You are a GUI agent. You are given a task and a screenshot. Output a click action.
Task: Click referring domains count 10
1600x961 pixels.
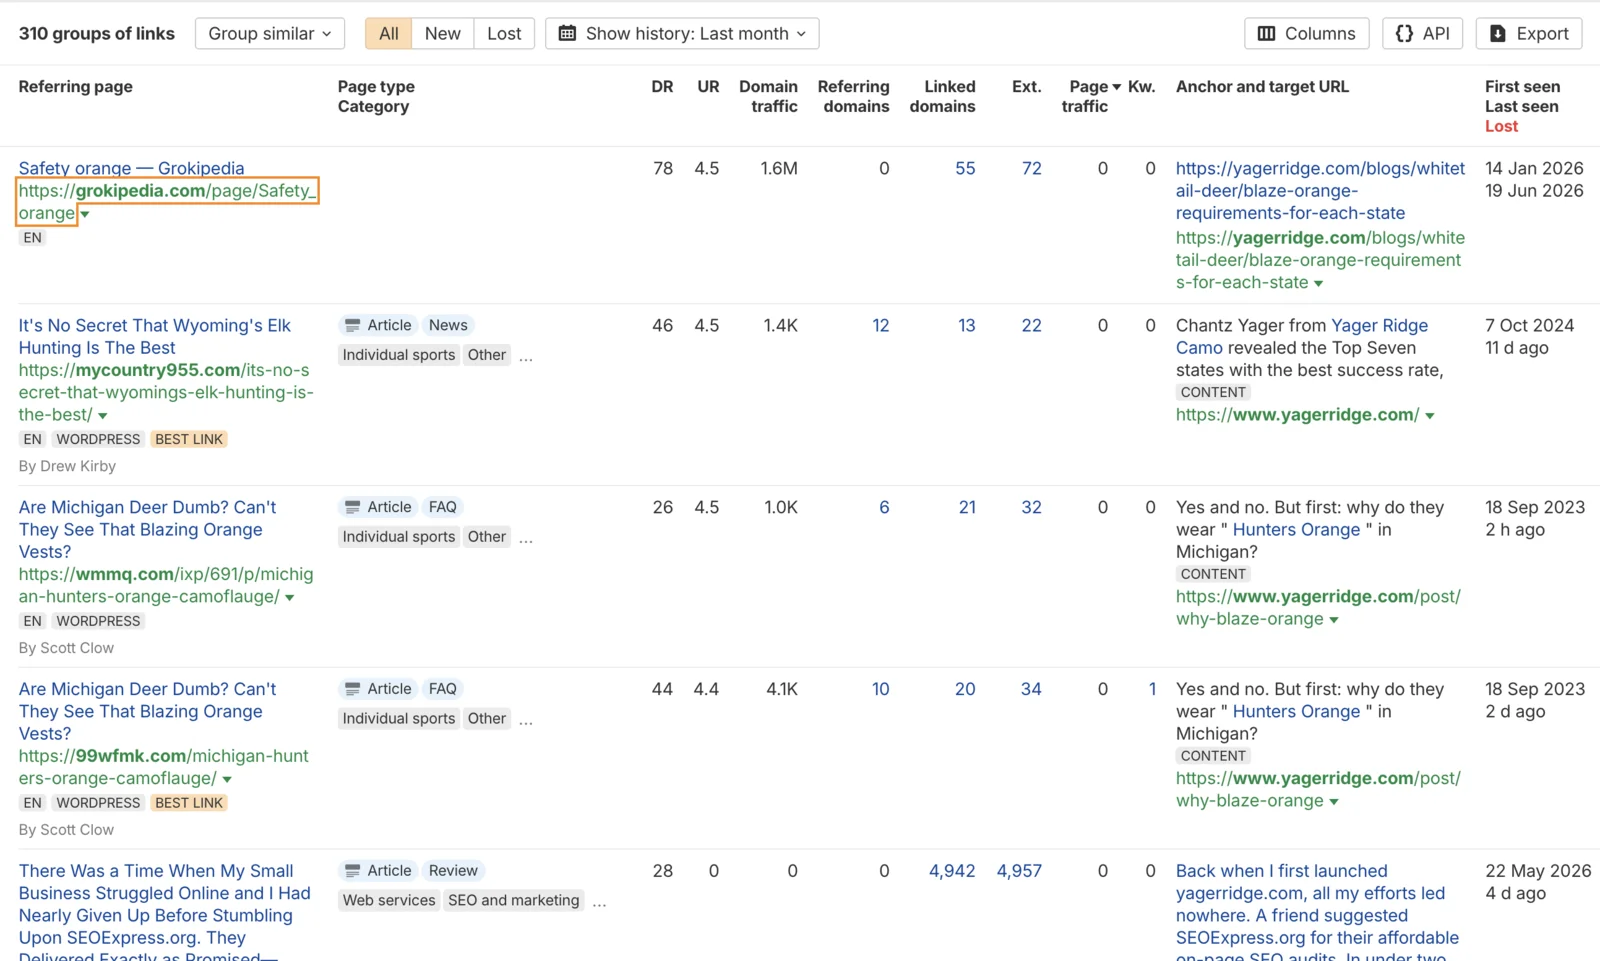[880, 689]
